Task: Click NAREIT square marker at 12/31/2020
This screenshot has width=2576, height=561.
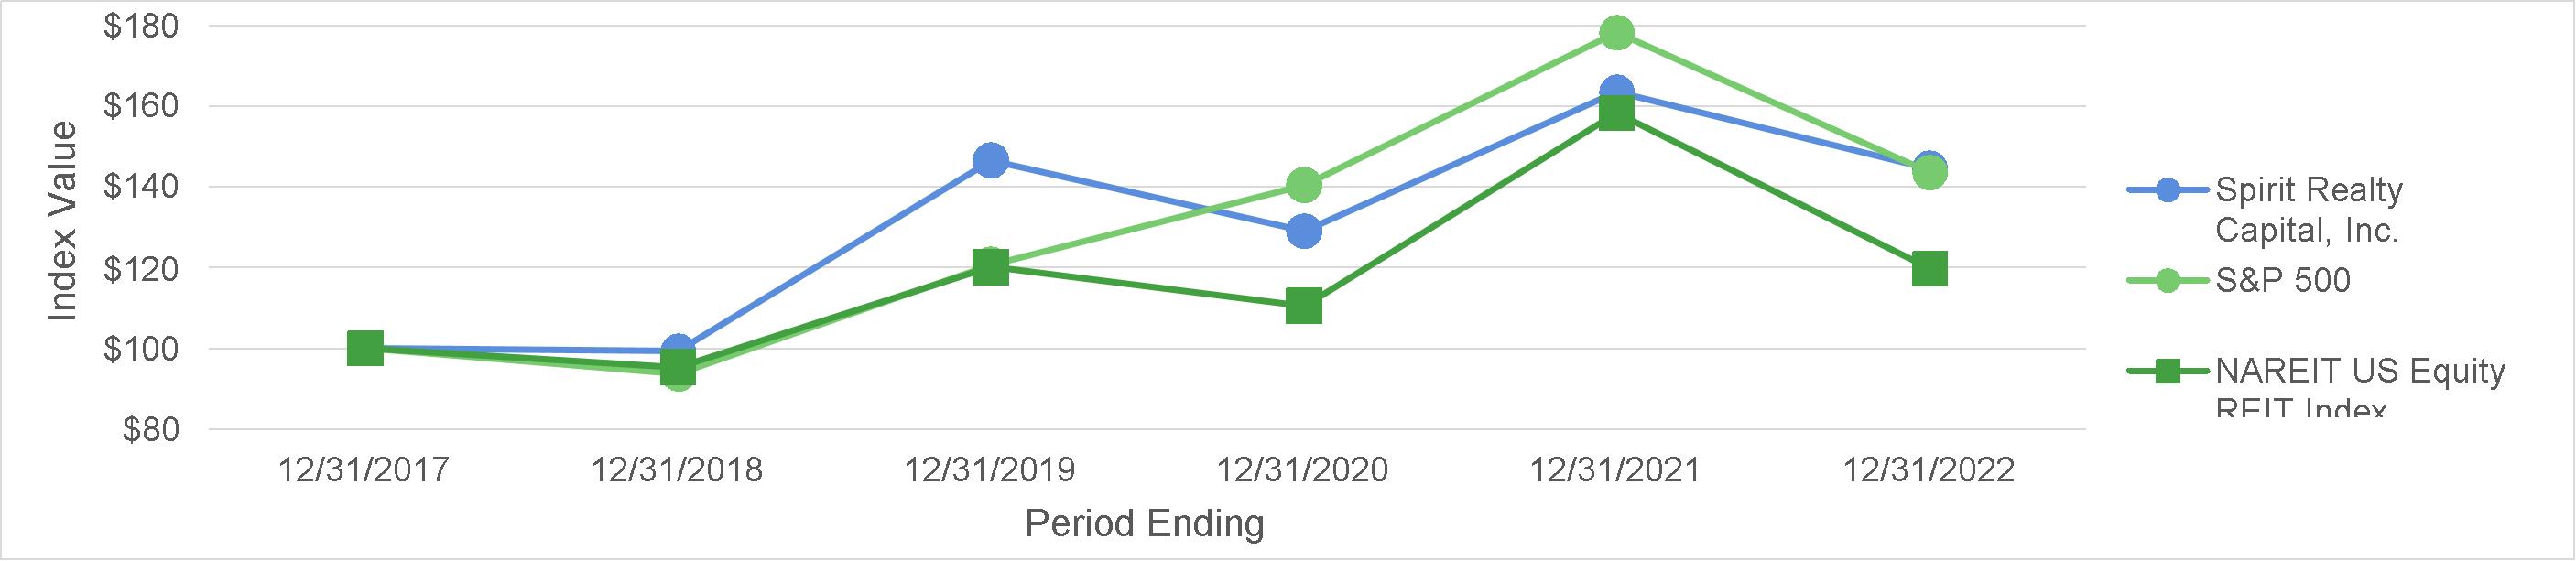Action: pyautogui.click(x=1303, y=306)
